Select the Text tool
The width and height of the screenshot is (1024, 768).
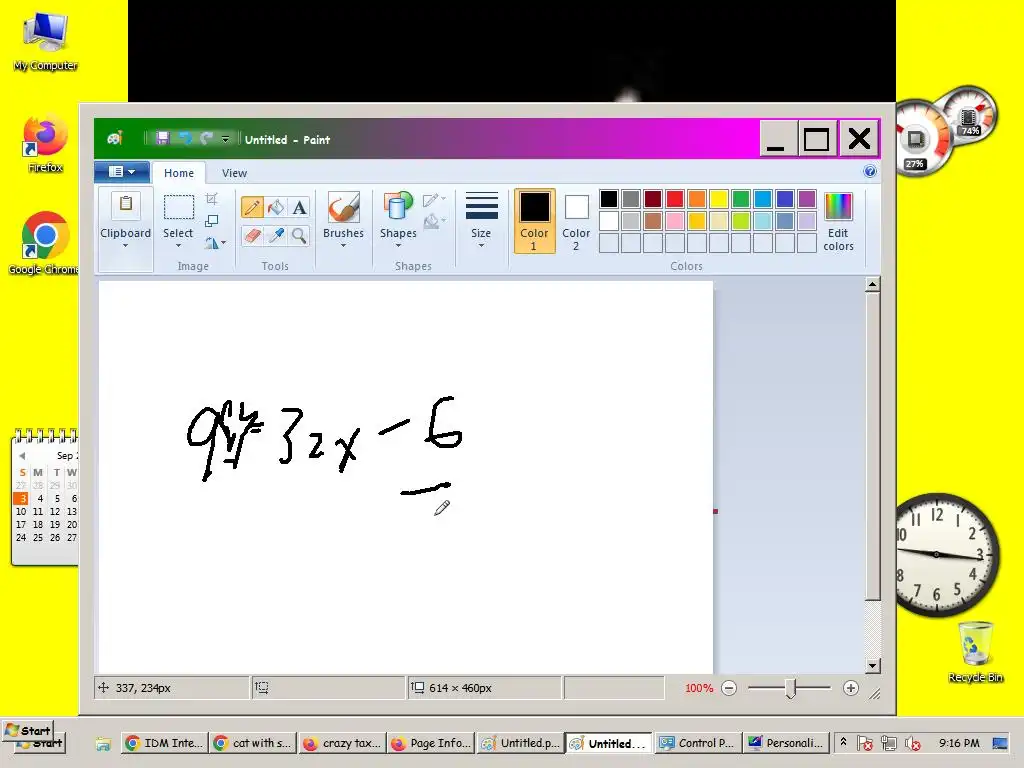(299, 208)
